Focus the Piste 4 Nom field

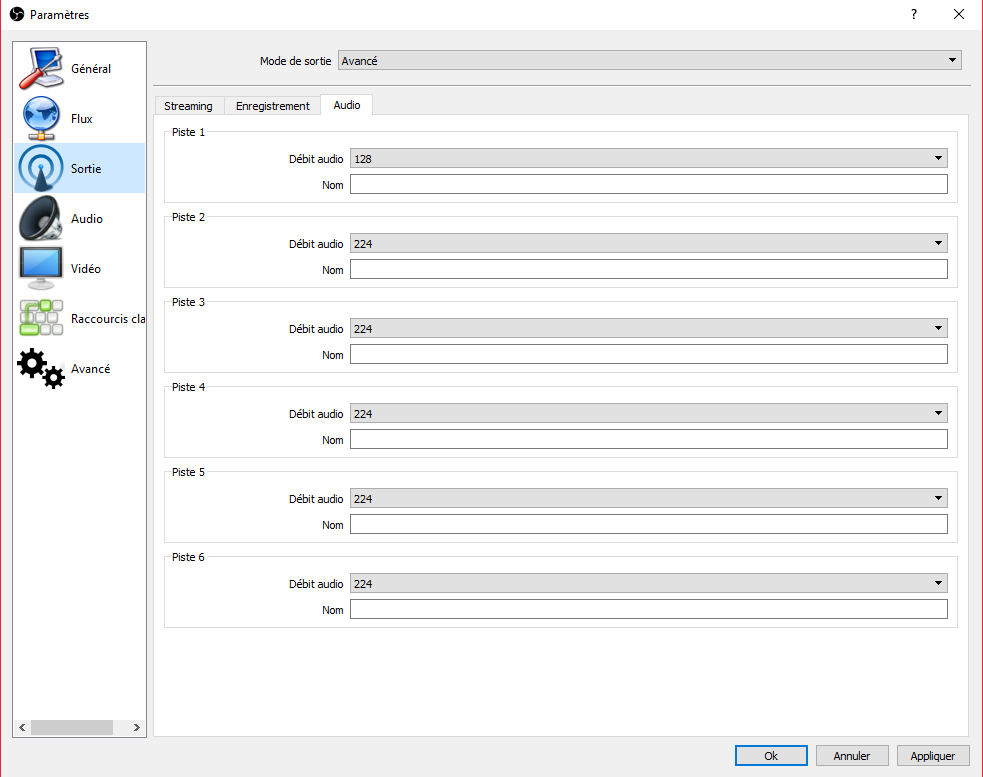point(648,440)
